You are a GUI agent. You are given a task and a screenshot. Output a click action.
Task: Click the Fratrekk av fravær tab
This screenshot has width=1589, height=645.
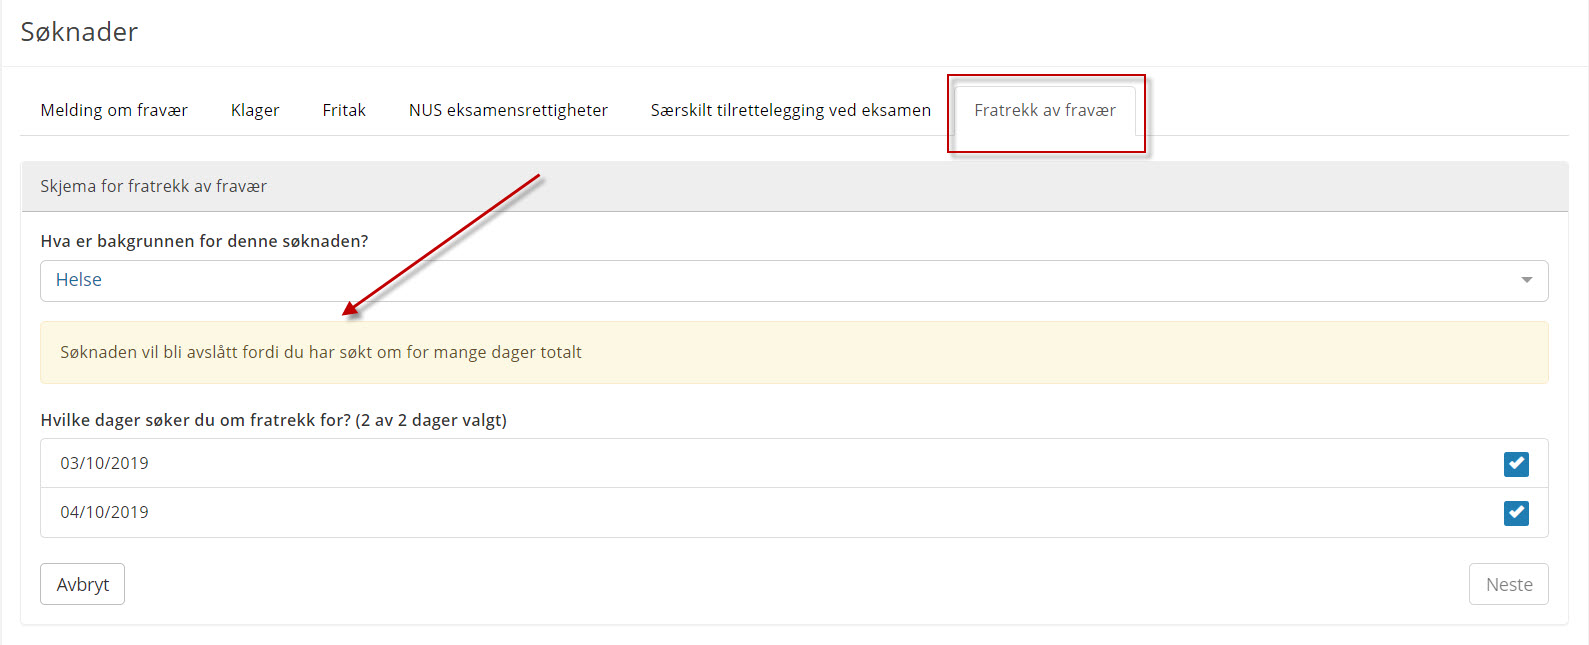1044,110
